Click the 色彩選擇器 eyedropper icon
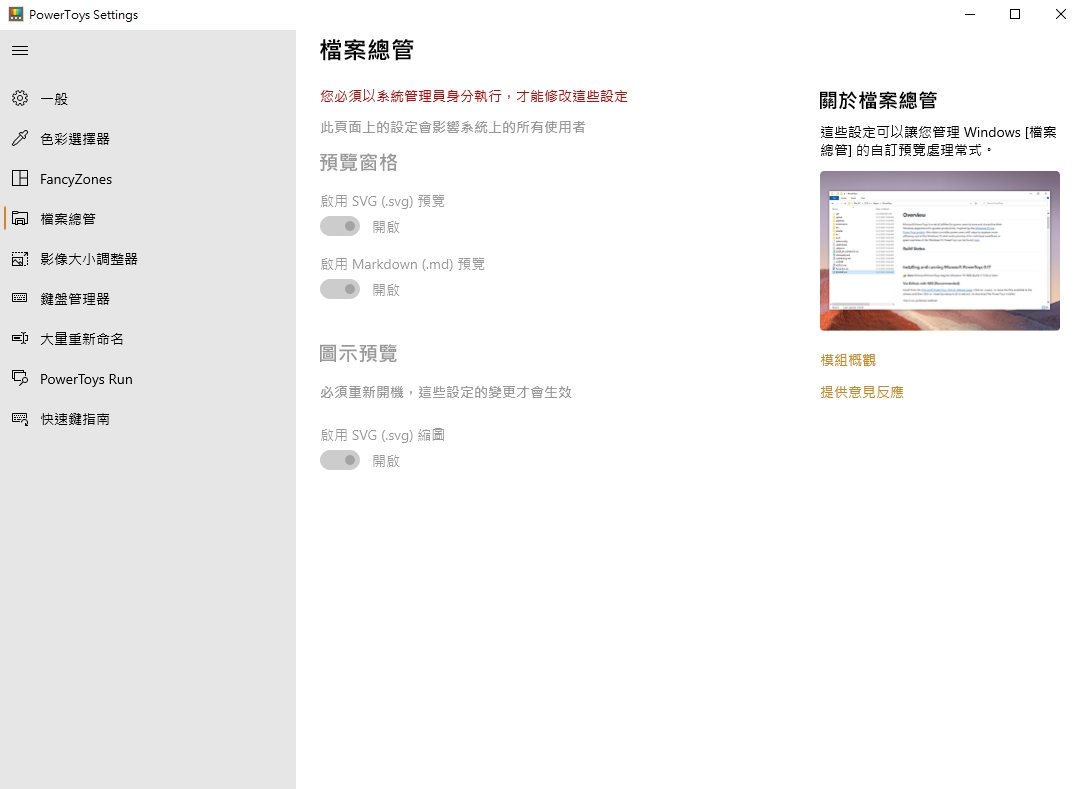Image resolution: width=1082 pixels, height=789 pixels. pos(20,139)
